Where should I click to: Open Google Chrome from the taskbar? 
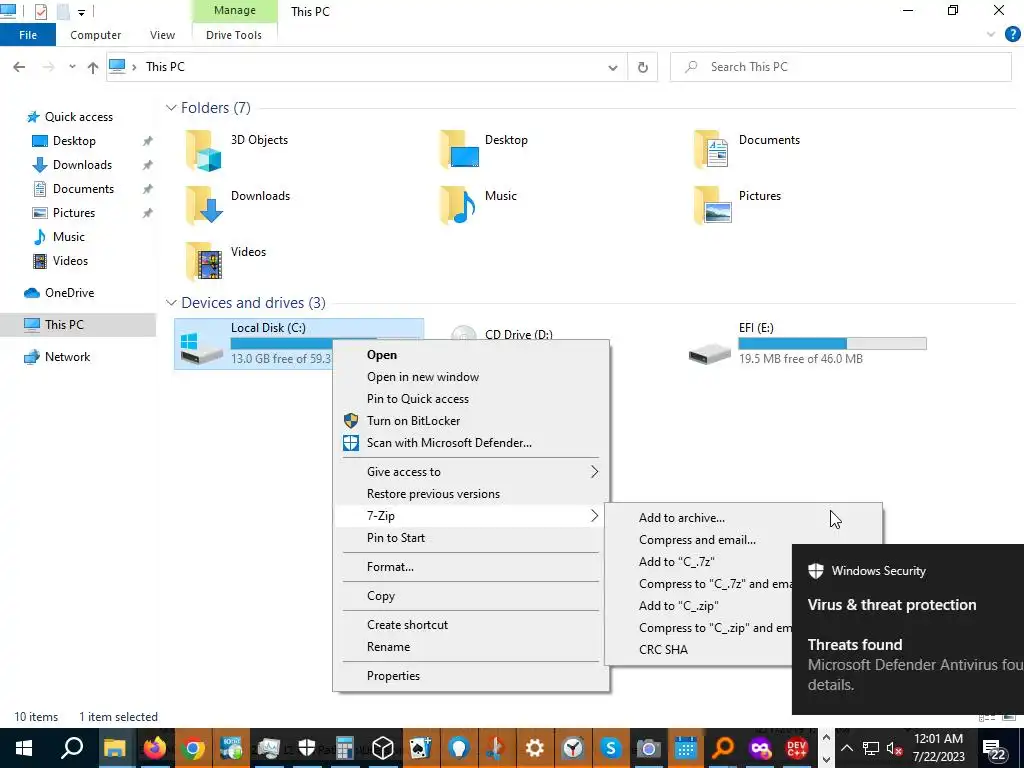[193, 748]
